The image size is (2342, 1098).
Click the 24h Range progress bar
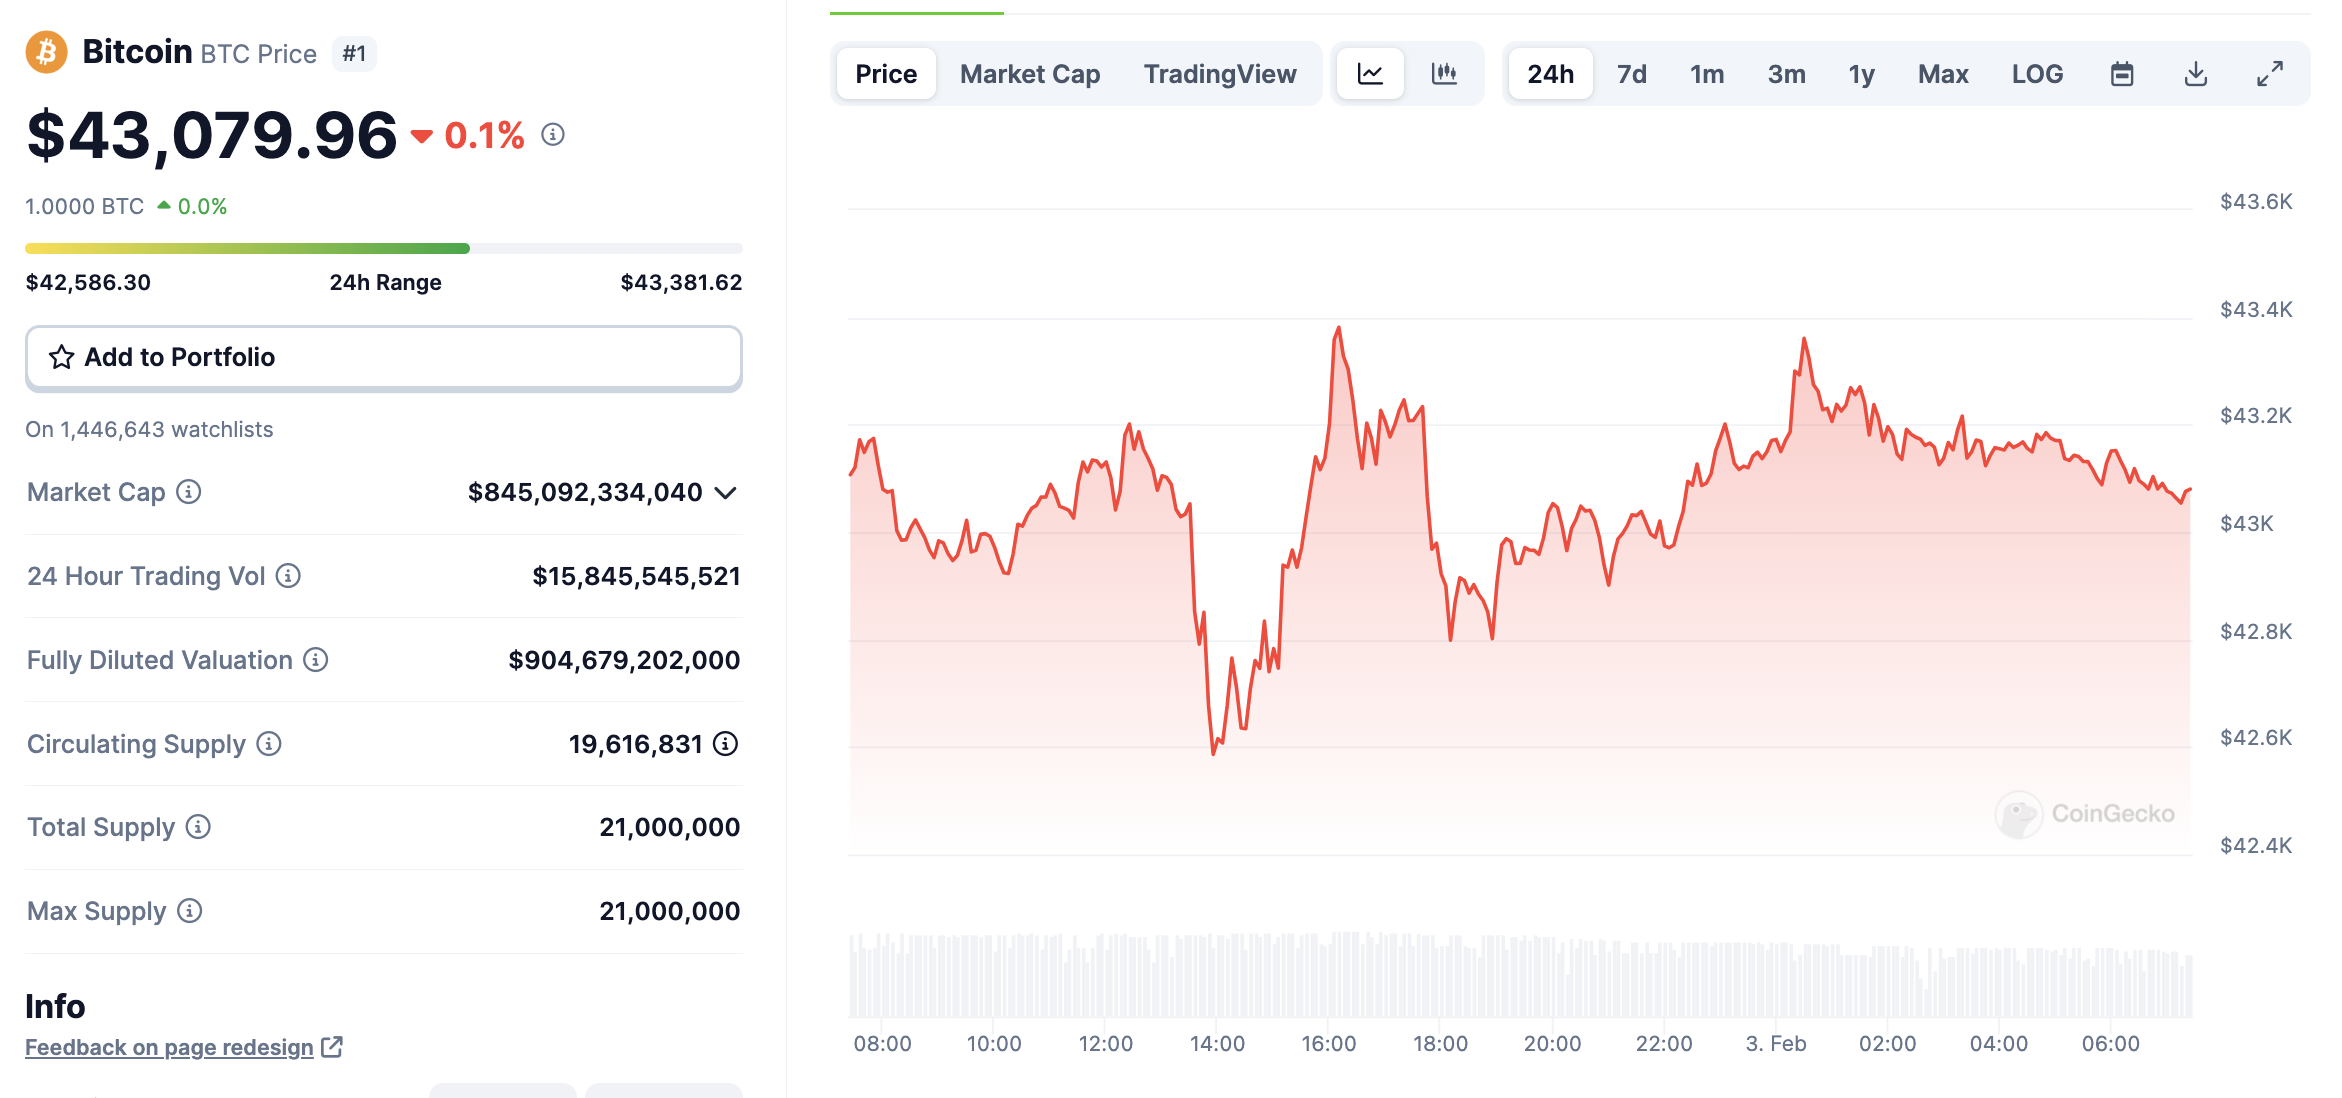tap(384, 248)
